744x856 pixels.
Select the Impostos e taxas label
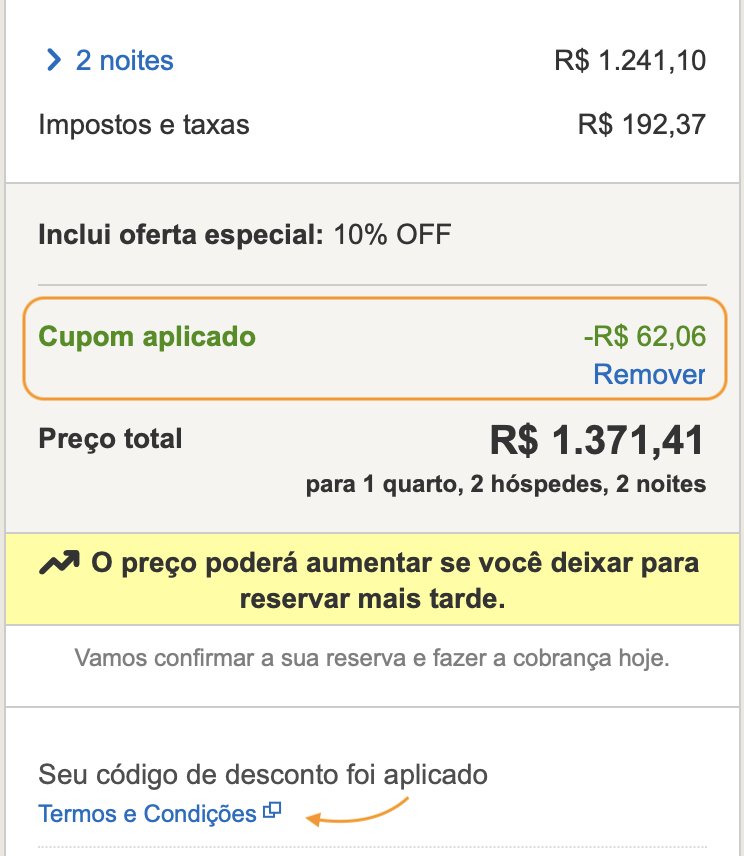[144, 124]
